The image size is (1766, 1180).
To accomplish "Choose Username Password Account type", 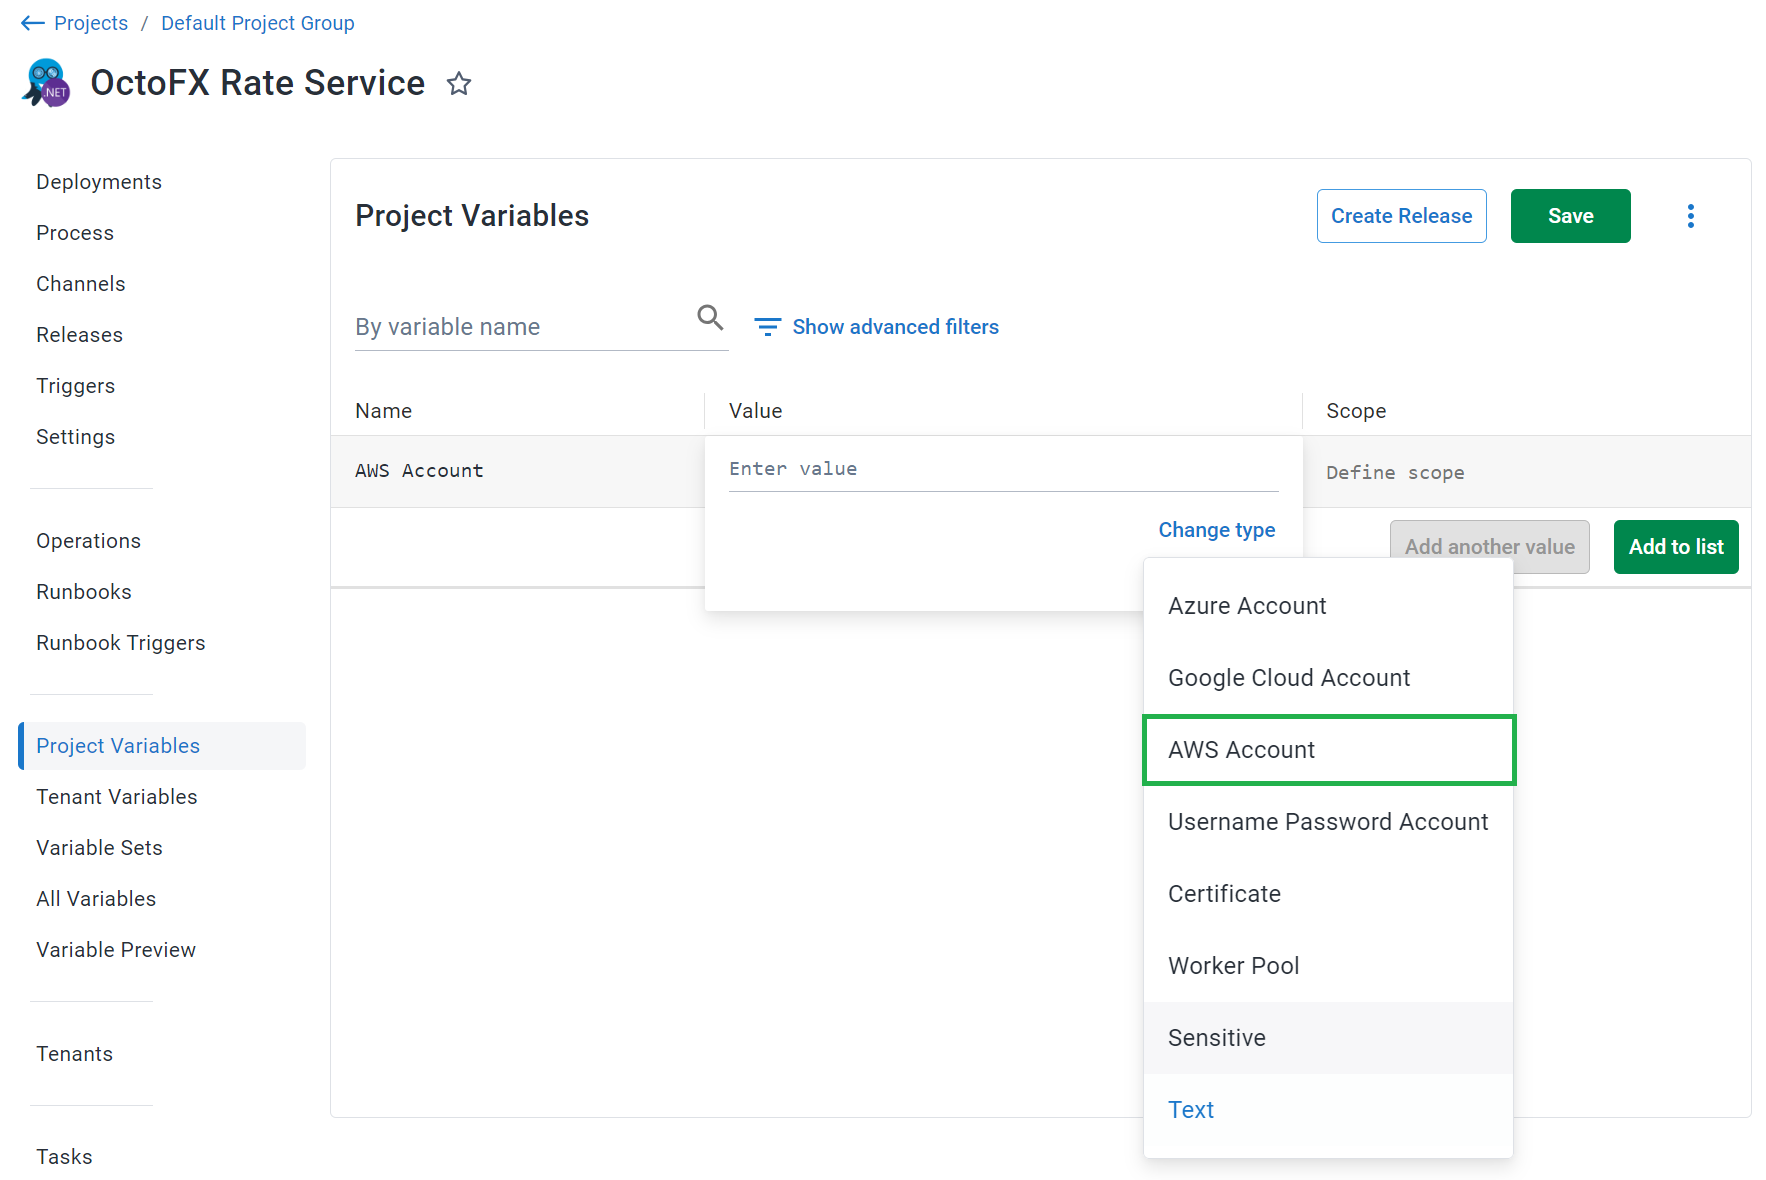I will pos(1328,822).
